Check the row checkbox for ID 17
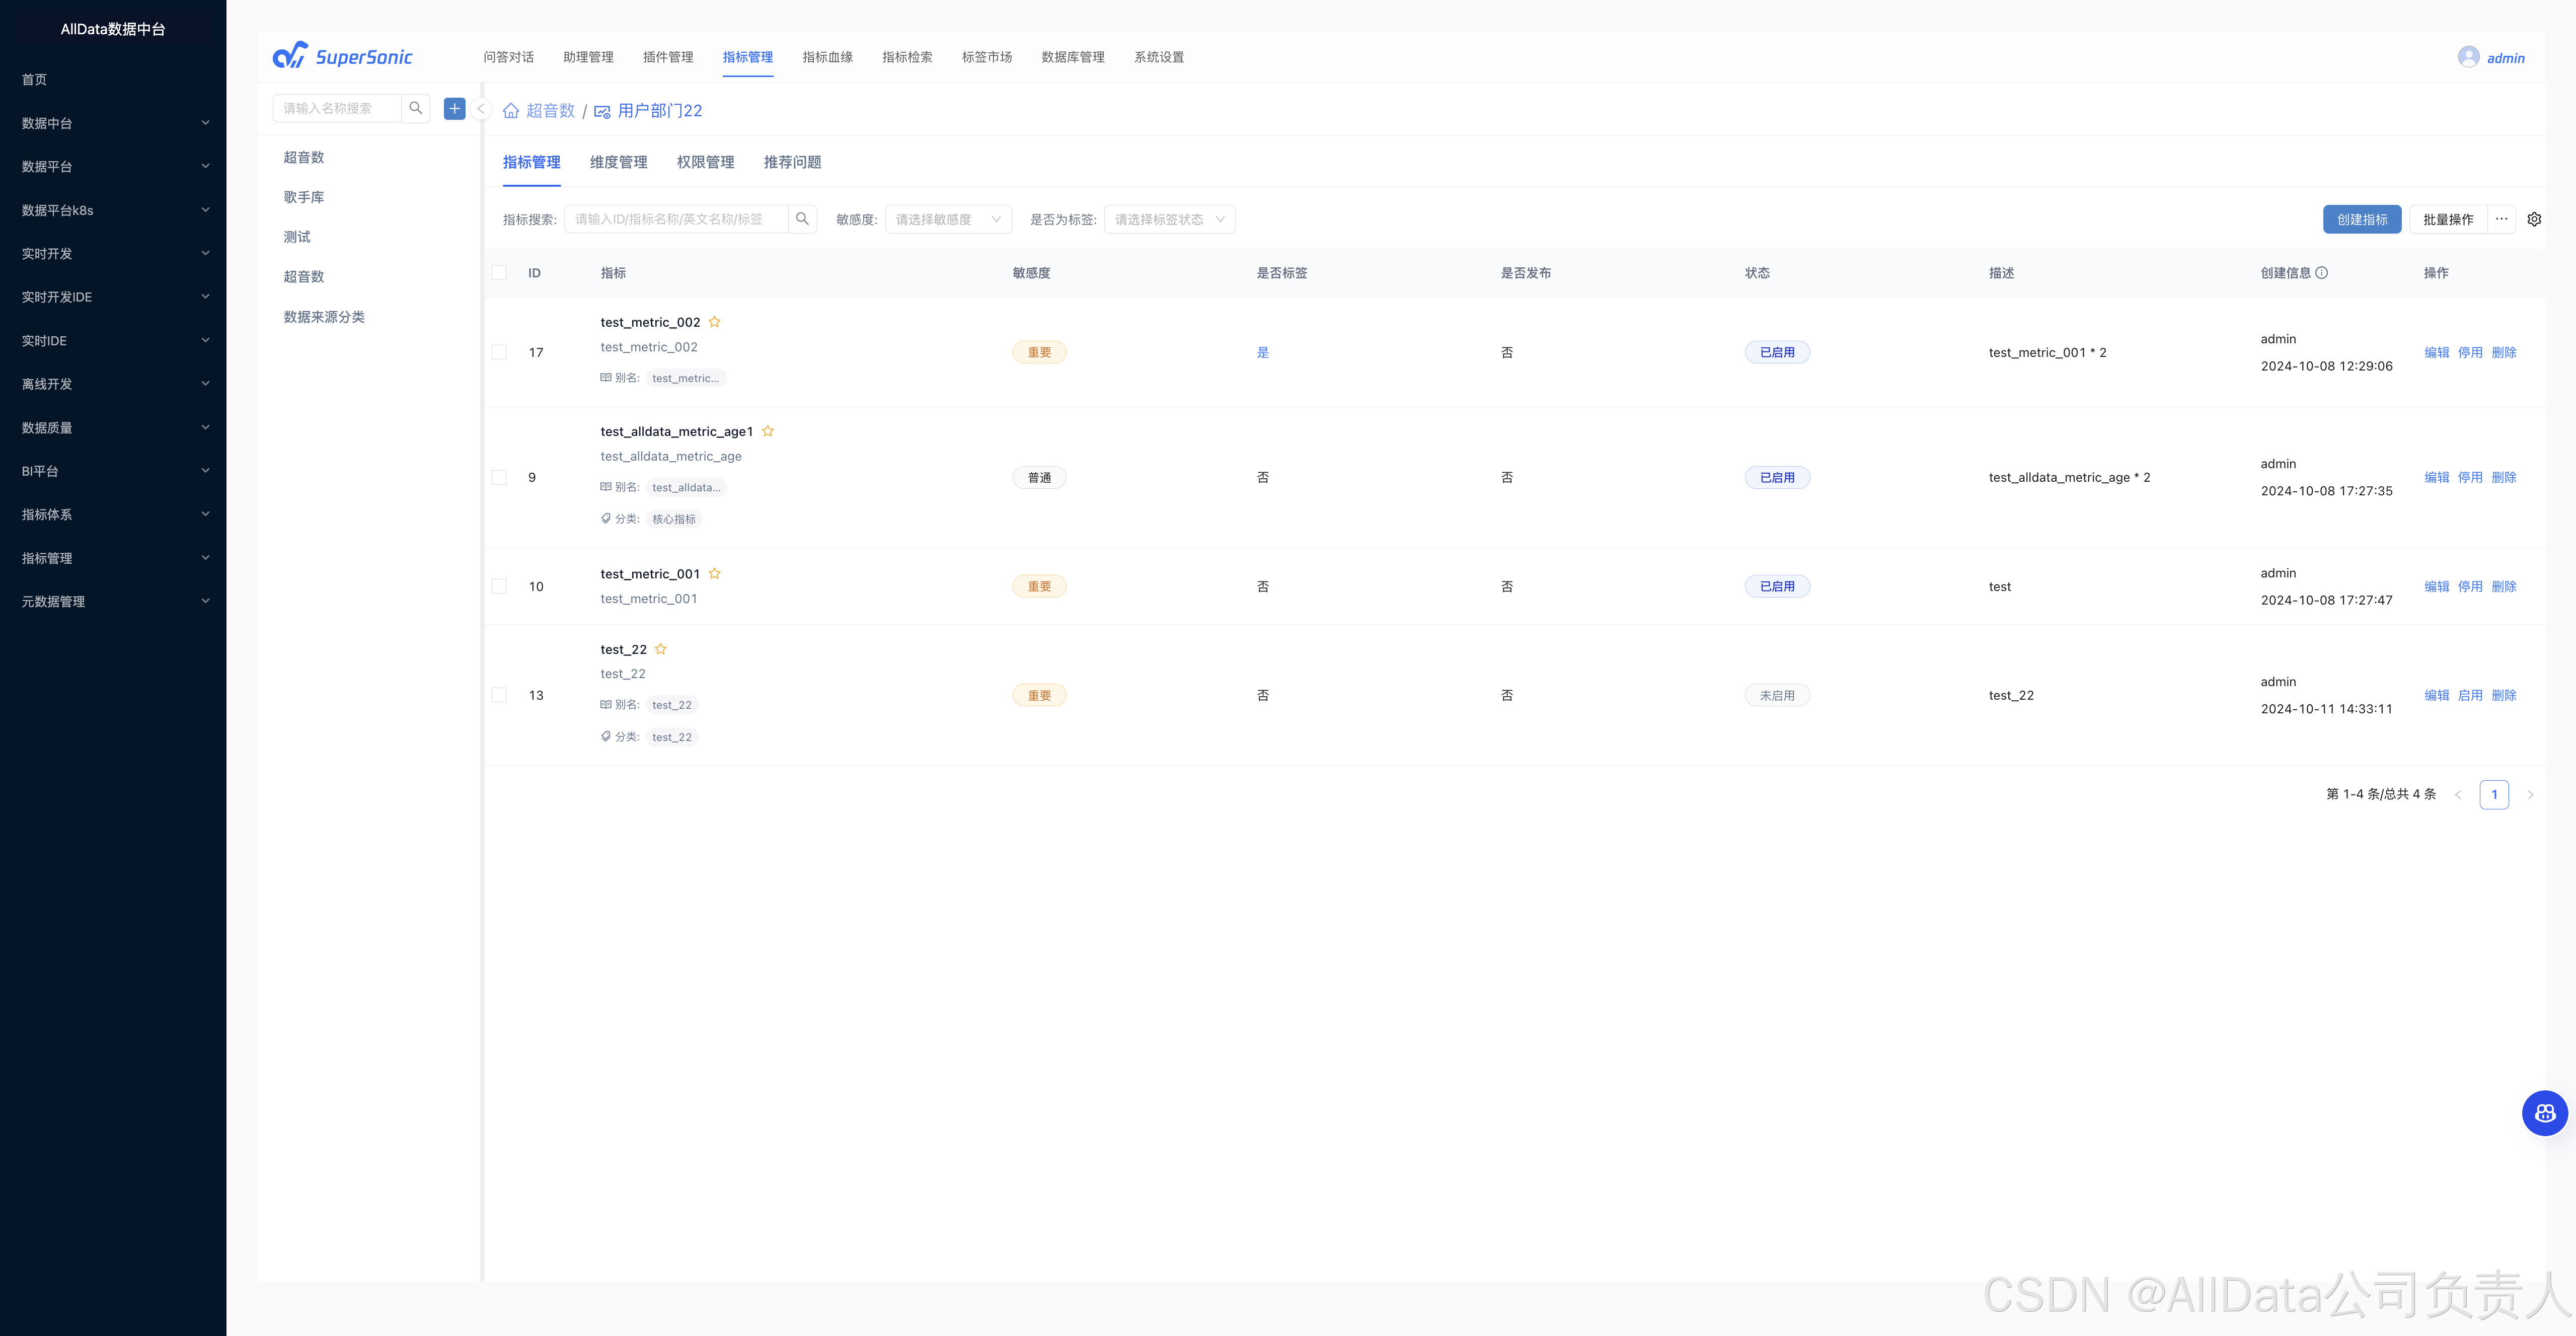This screenshot has height=1336, width=2576. click(x=499, y=352)
